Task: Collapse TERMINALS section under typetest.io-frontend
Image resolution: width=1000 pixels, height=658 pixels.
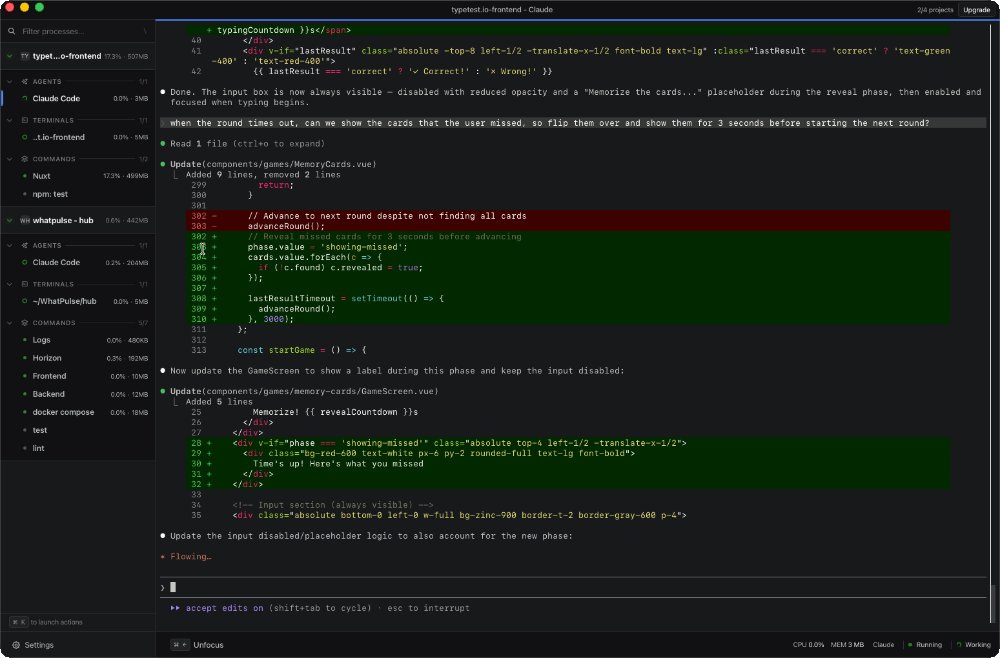Action: [x=10, y=120]
